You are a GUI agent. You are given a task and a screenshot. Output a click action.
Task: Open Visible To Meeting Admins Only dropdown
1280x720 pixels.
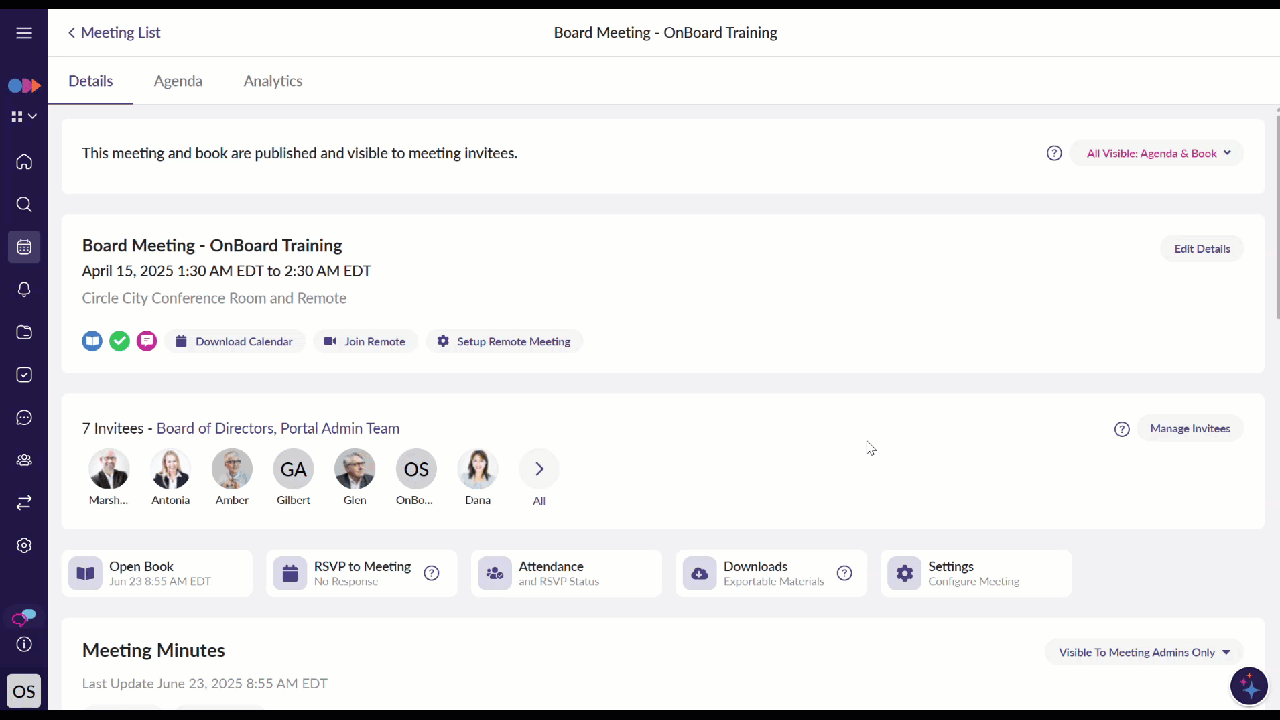coord(1144,652)
